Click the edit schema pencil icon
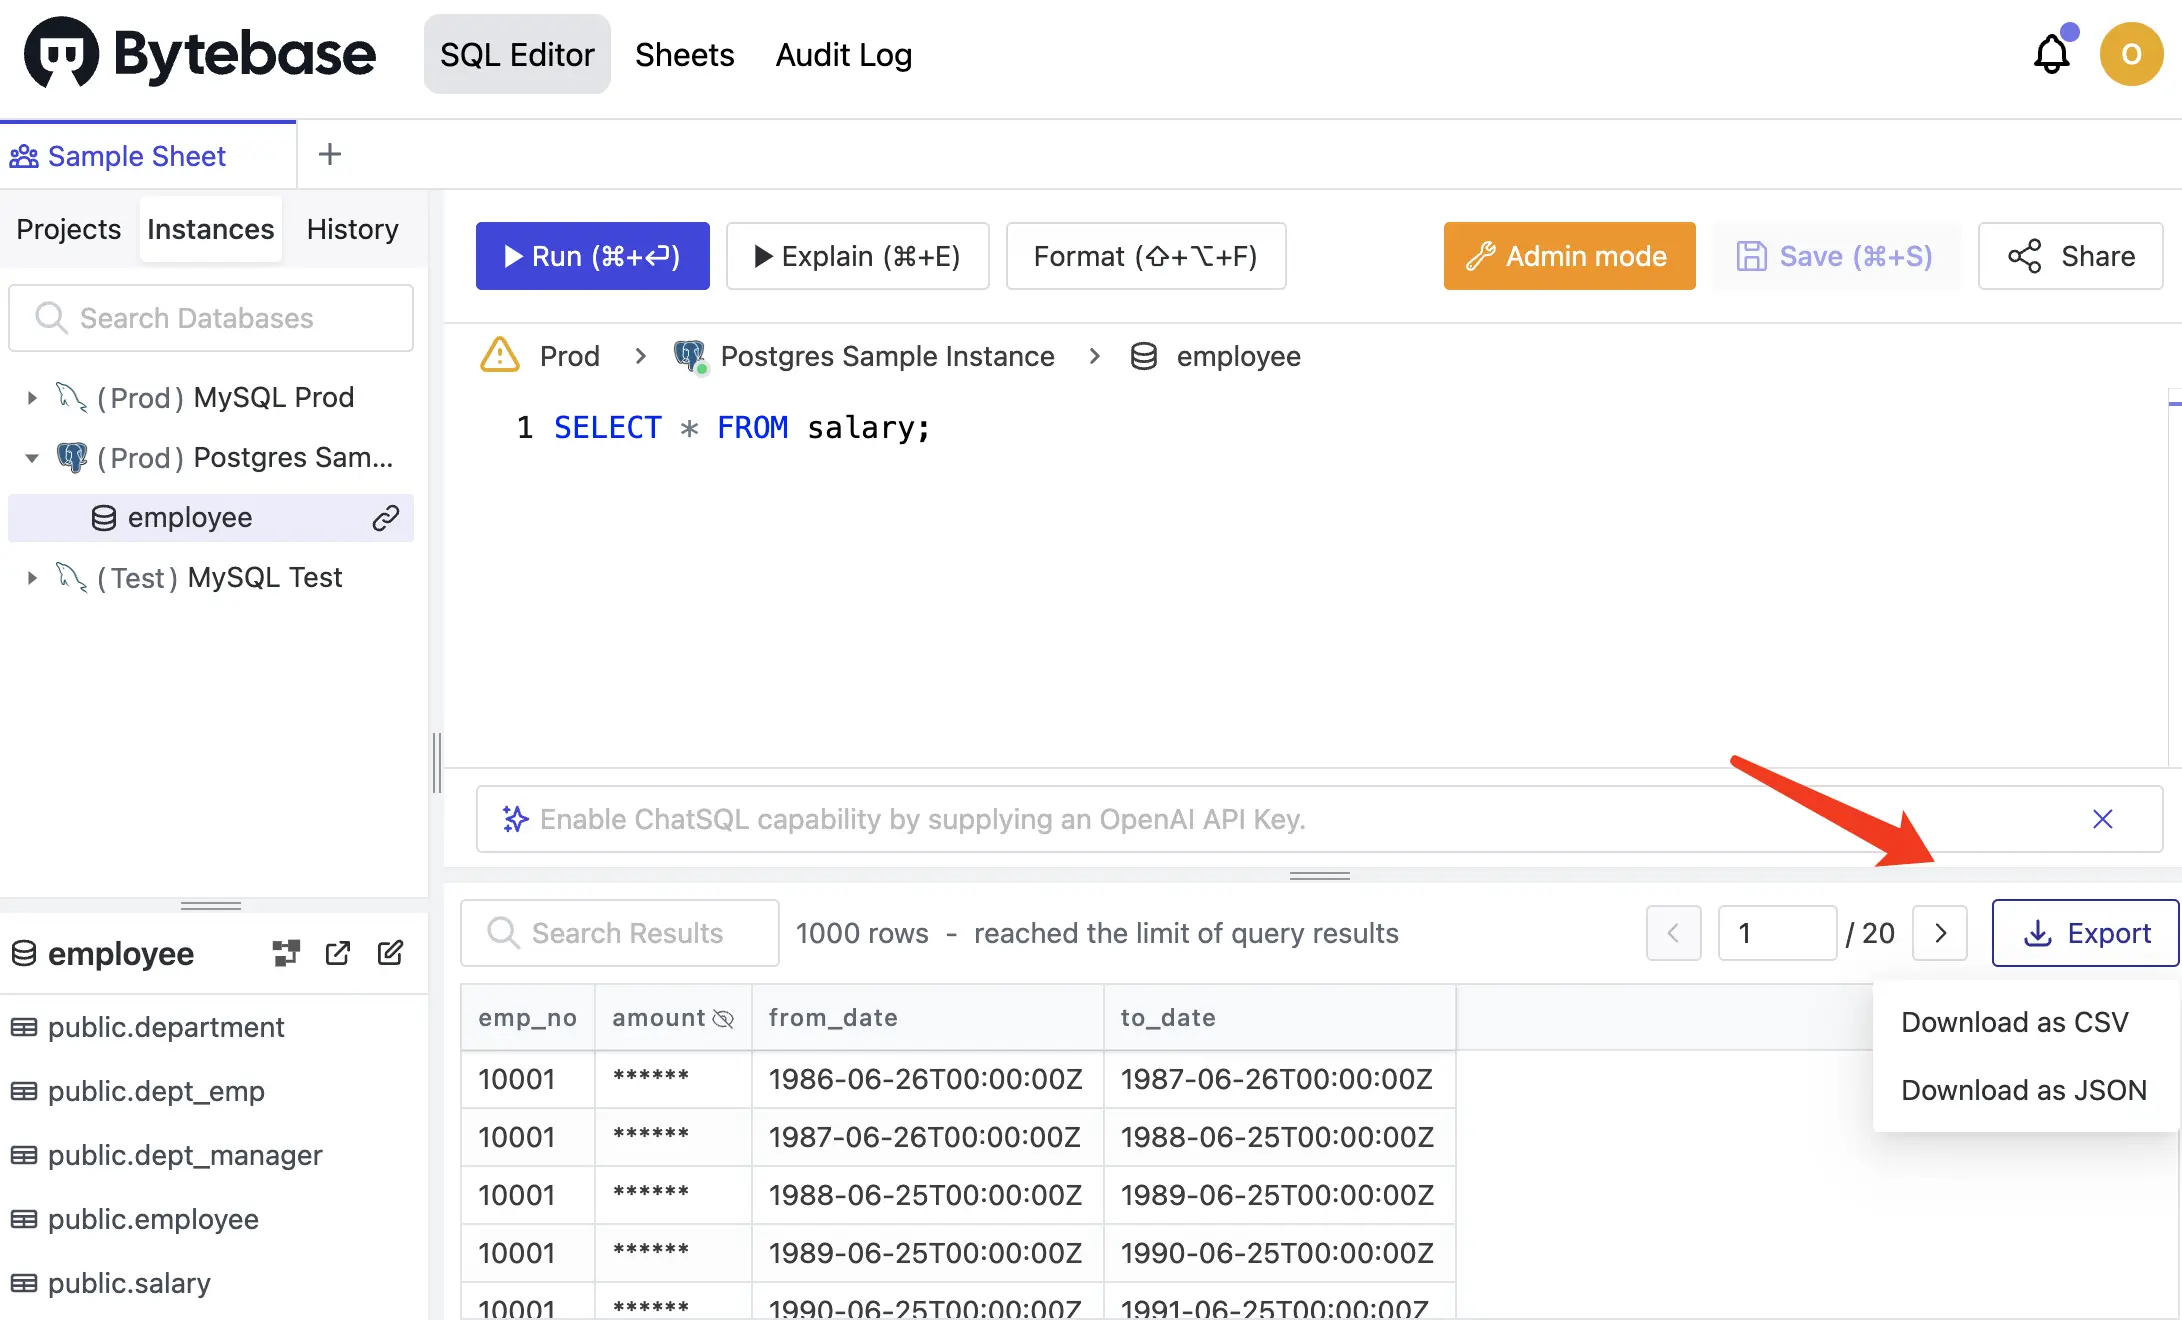 click(390, 953)
